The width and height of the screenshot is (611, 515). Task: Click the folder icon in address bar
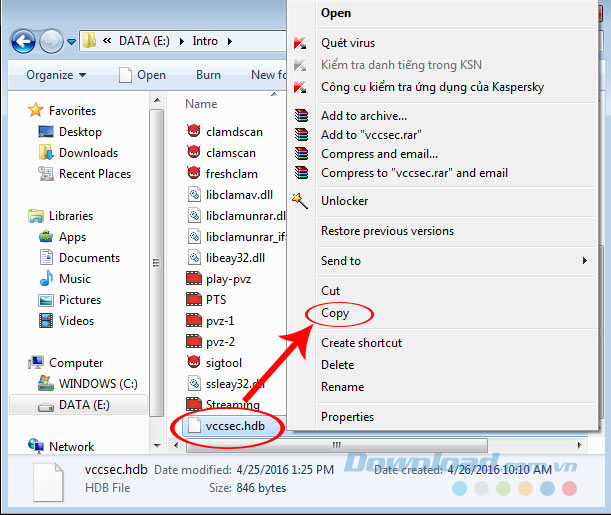click(89, 41)
